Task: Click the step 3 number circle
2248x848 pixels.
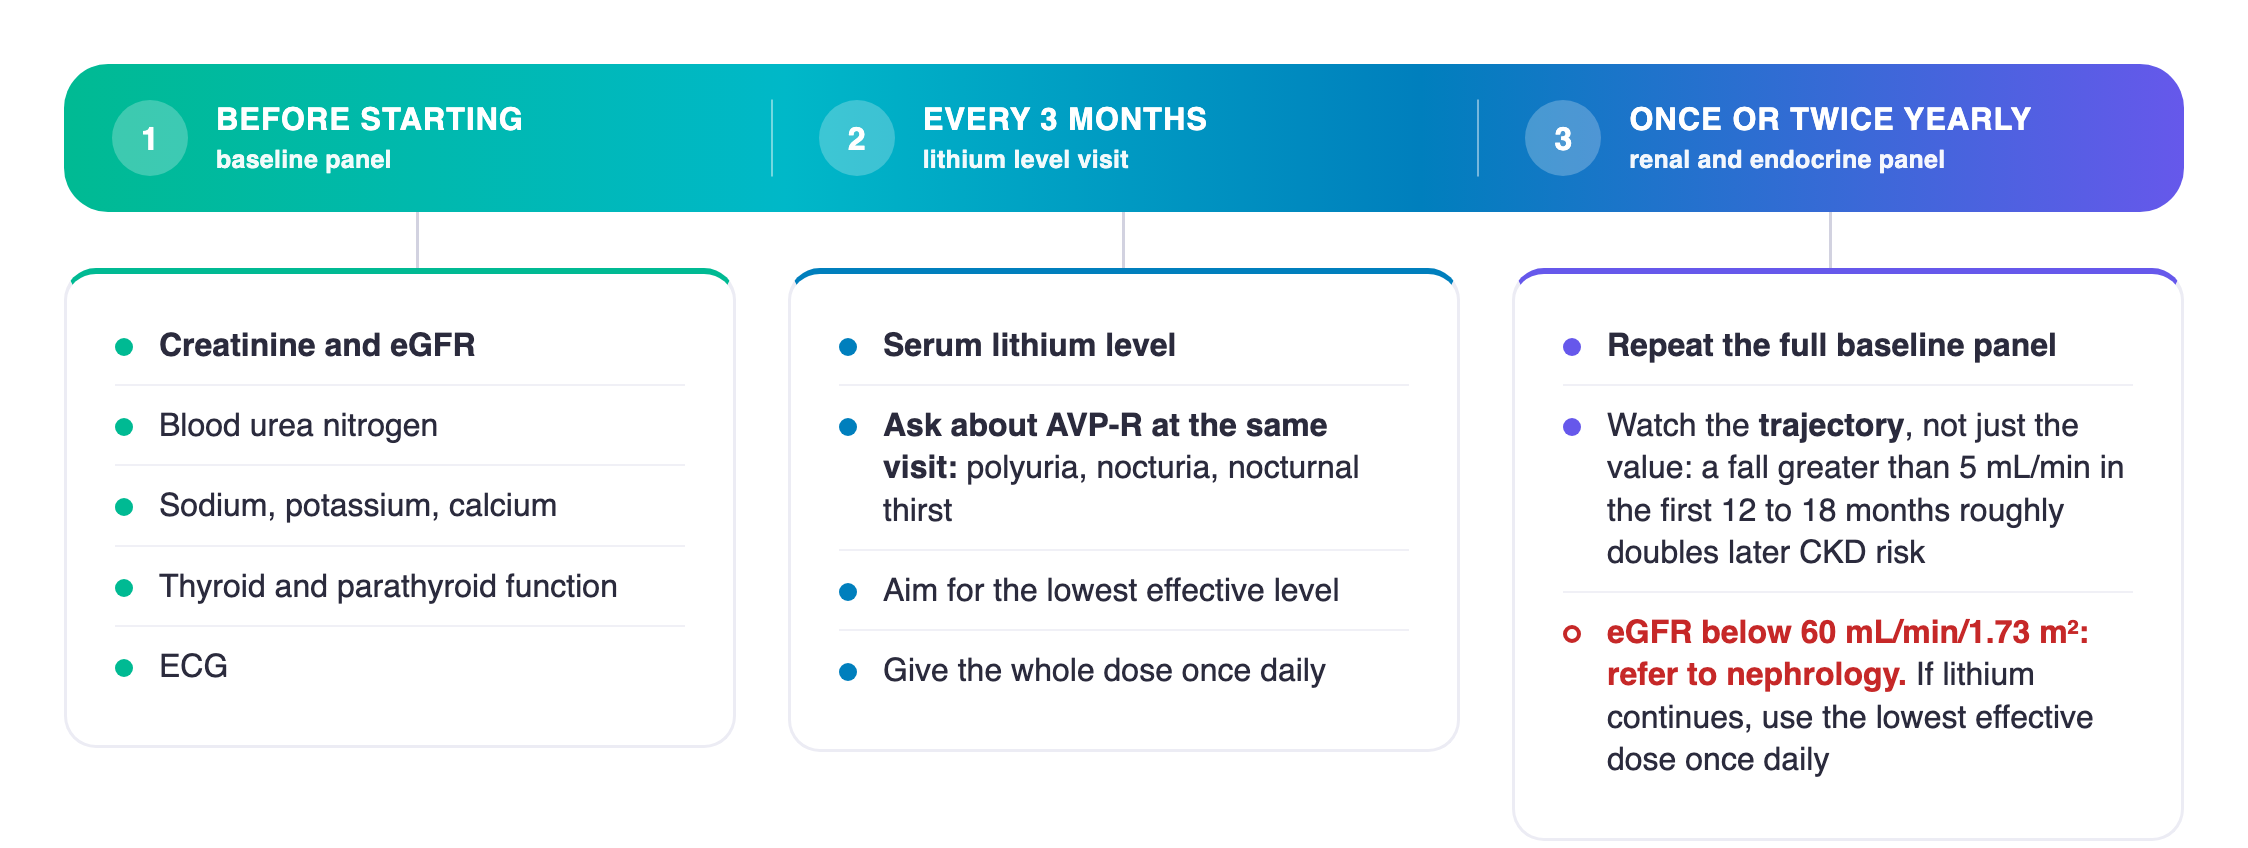Action: [1562, 138]
